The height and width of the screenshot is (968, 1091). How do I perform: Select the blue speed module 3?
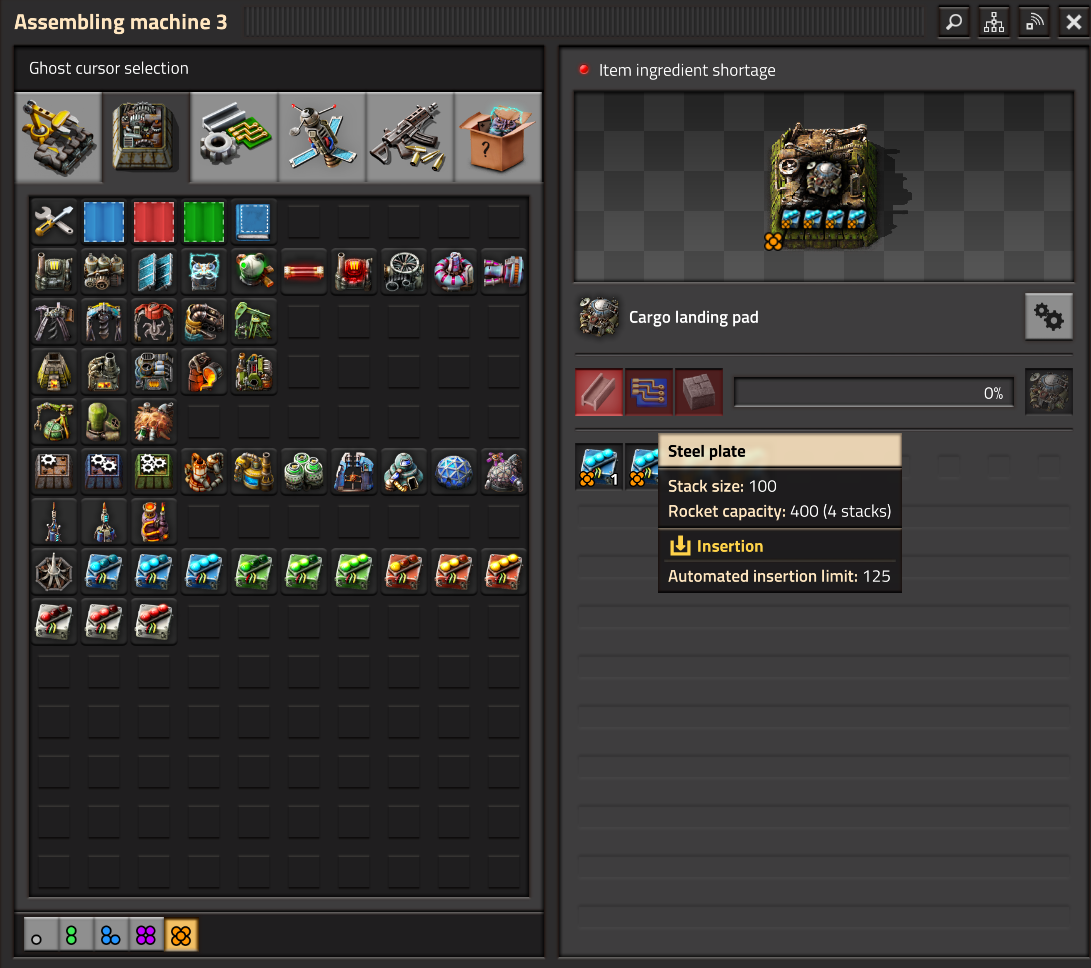point(204,572)
